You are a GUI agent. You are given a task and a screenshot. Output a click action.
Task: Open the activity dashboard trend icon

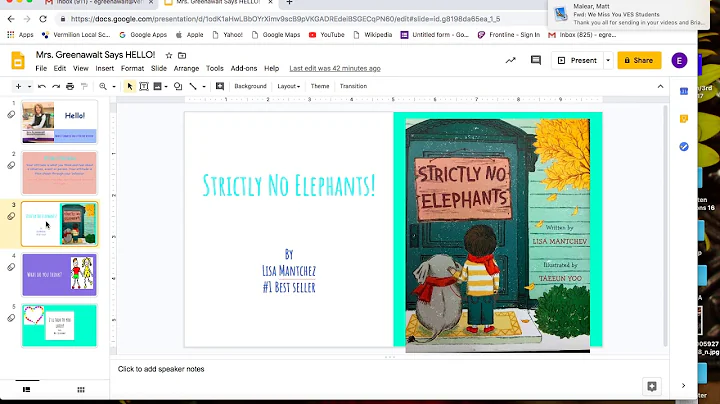(511, 61)
